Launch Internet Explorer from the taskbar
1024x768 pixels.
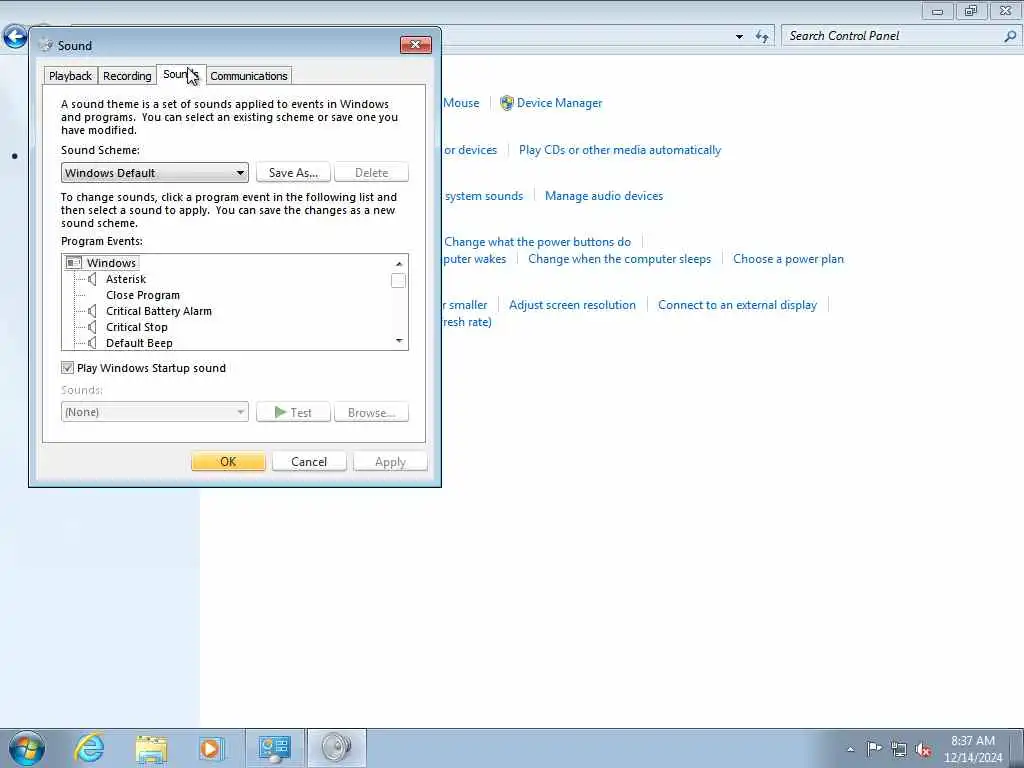[89, 748]
